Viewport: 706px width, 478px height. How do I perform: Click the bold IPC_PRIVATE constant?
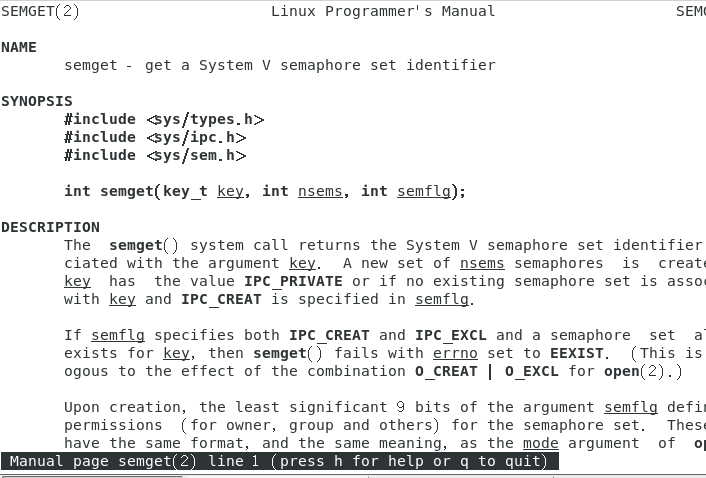[293, 281]
